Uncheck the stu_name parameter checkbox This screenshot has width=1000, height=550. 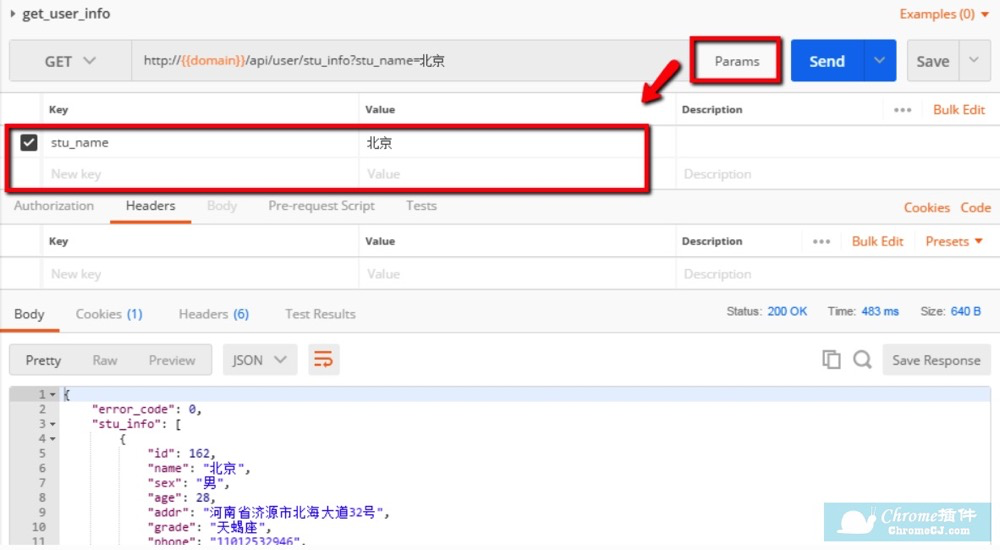coord(29,142)
